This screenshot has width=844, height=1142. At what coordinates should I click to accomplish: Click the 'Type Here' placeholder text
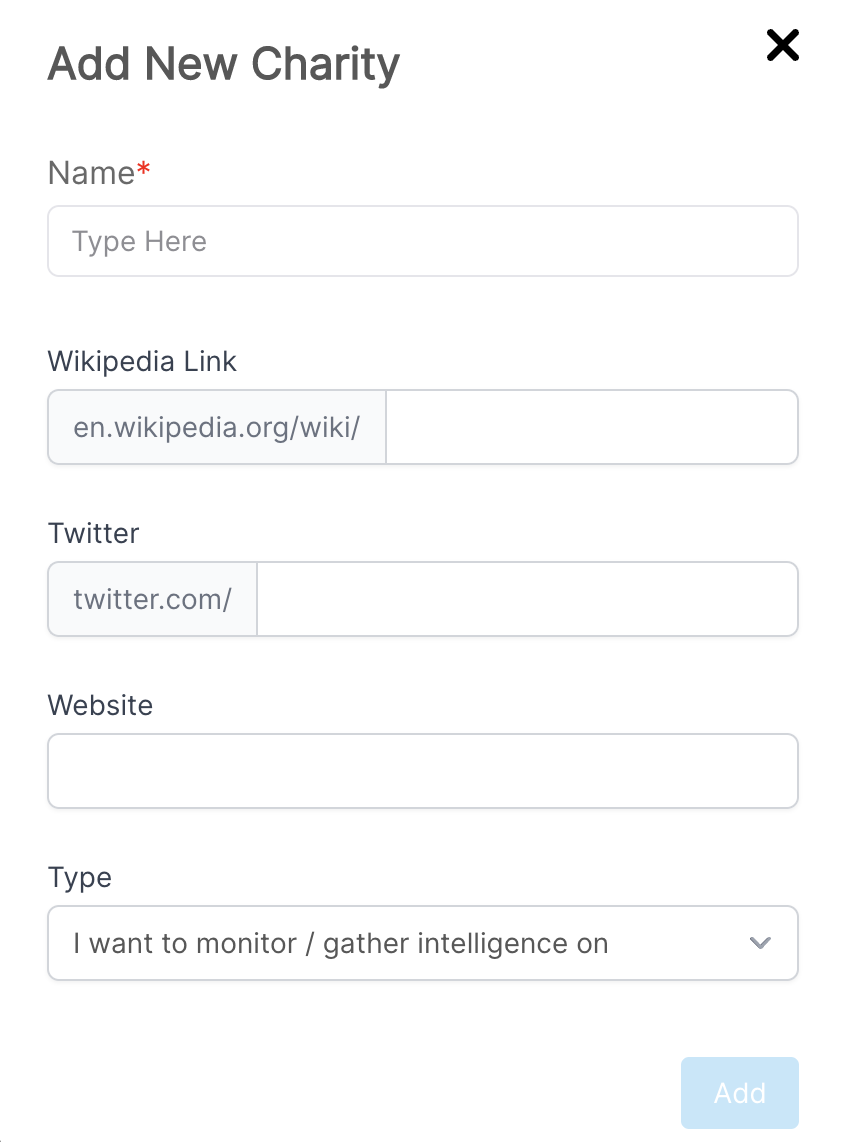click(x=139, y=241)
